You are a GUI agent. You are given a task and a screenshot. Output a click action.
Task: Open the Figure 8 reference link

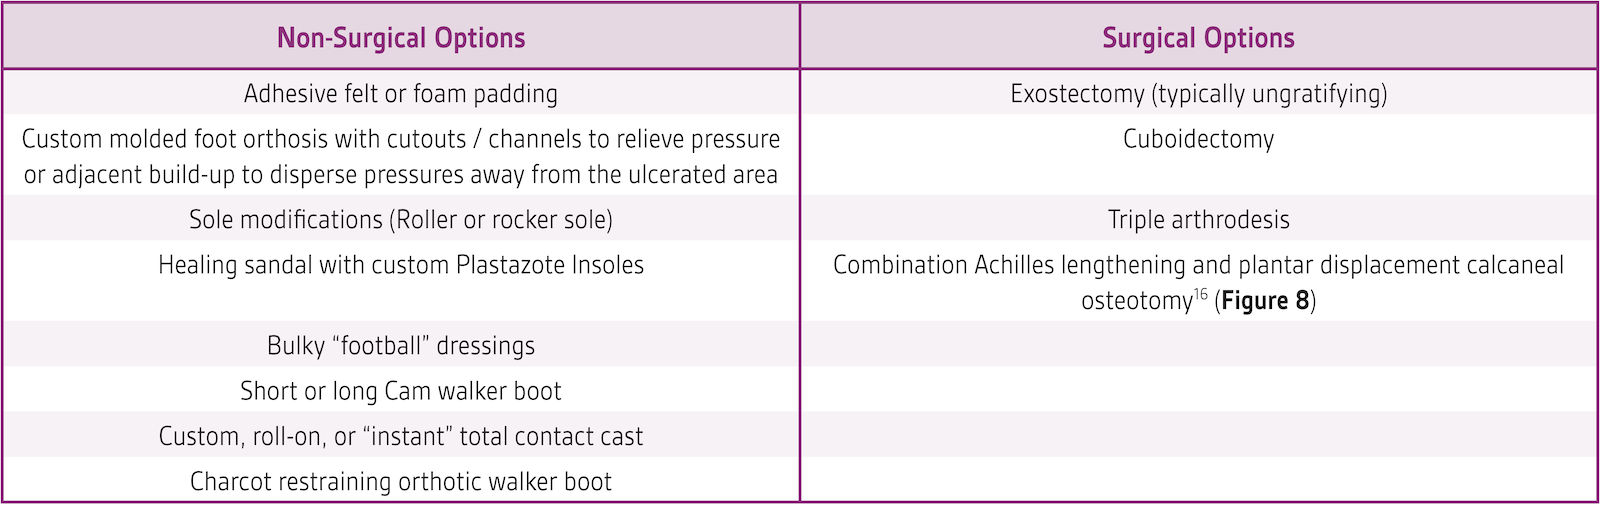(x=1265, y=301)
